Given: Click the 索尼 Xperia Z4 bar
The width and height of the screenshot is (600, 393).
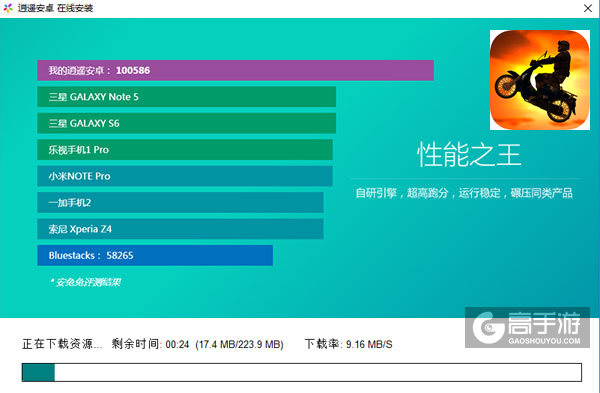Looking at the screenshot, I should tap(180, 229).
